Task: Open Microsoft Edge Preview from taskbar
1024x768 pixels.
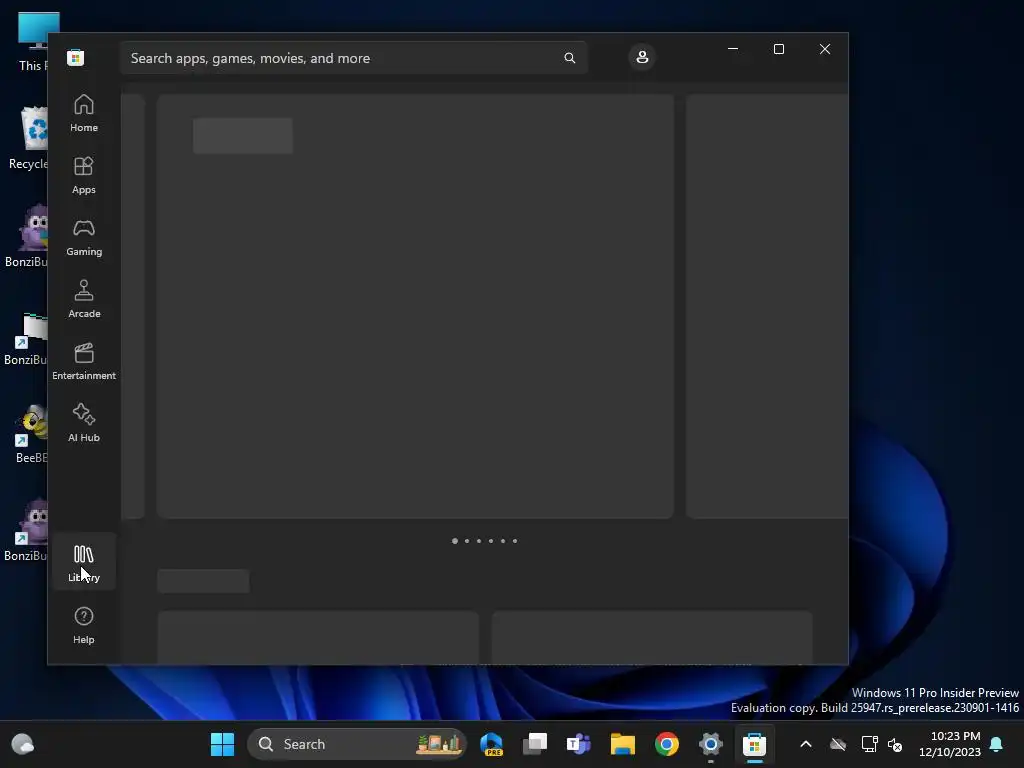Action: pos(491,744)
